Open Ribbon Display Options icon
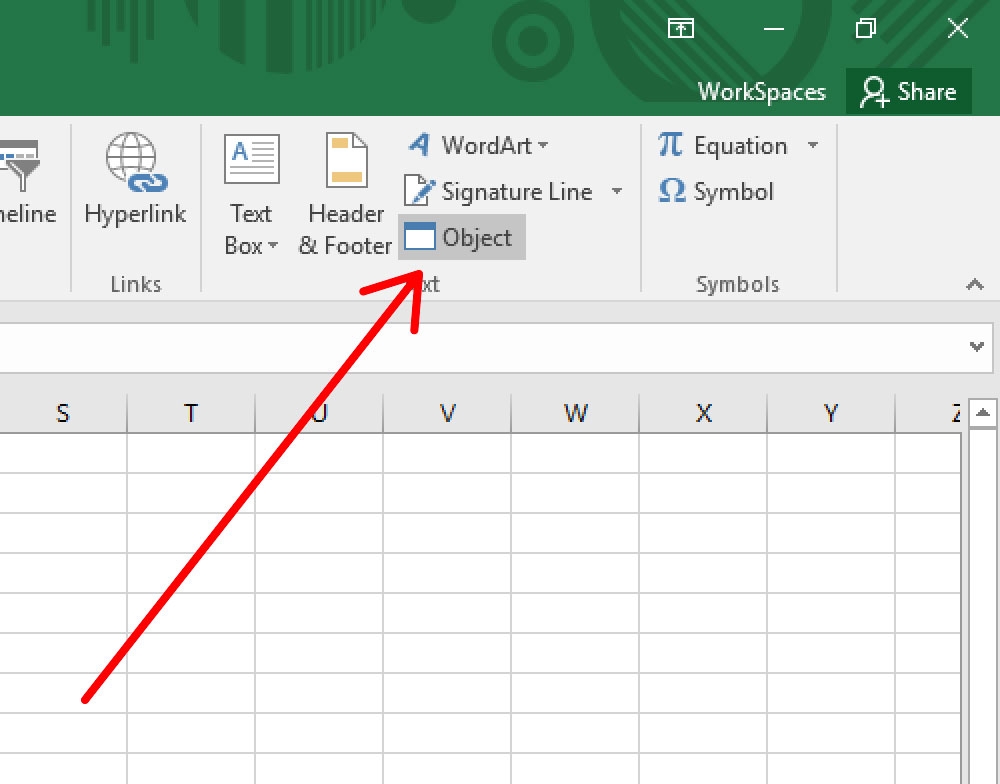Image resolution: width=1000 pixels, height=784 pixels. 680,28
